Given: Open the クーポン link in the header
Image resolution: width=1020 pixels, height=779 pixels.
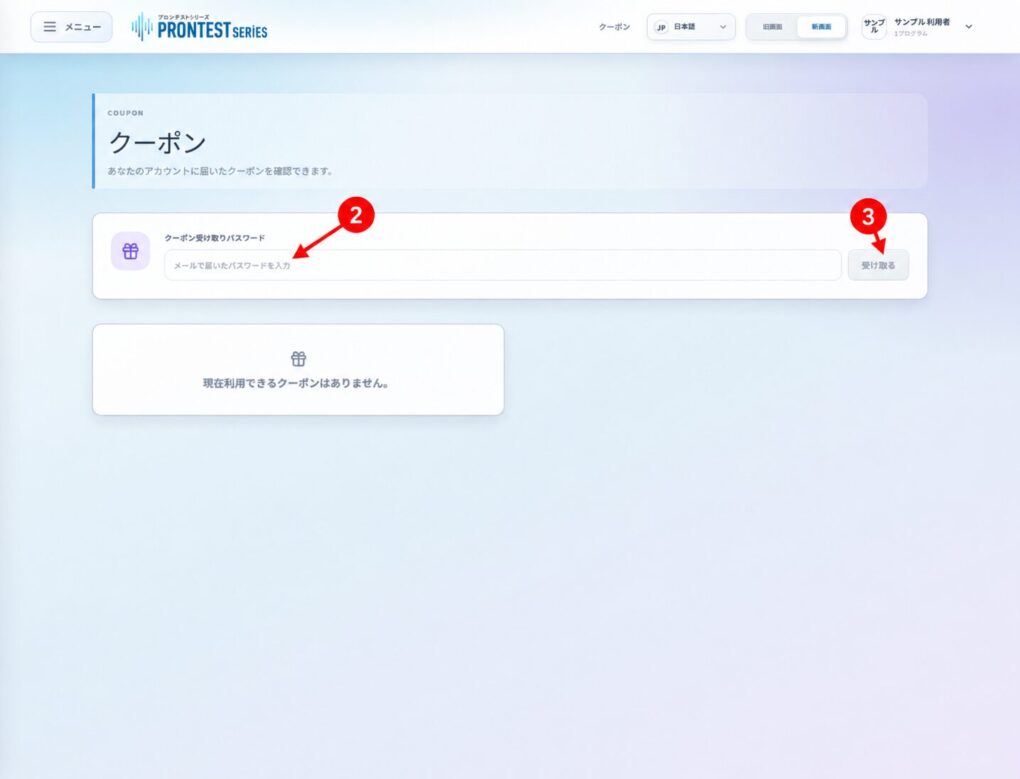Looking at the screenshot, I should (614, 27).
